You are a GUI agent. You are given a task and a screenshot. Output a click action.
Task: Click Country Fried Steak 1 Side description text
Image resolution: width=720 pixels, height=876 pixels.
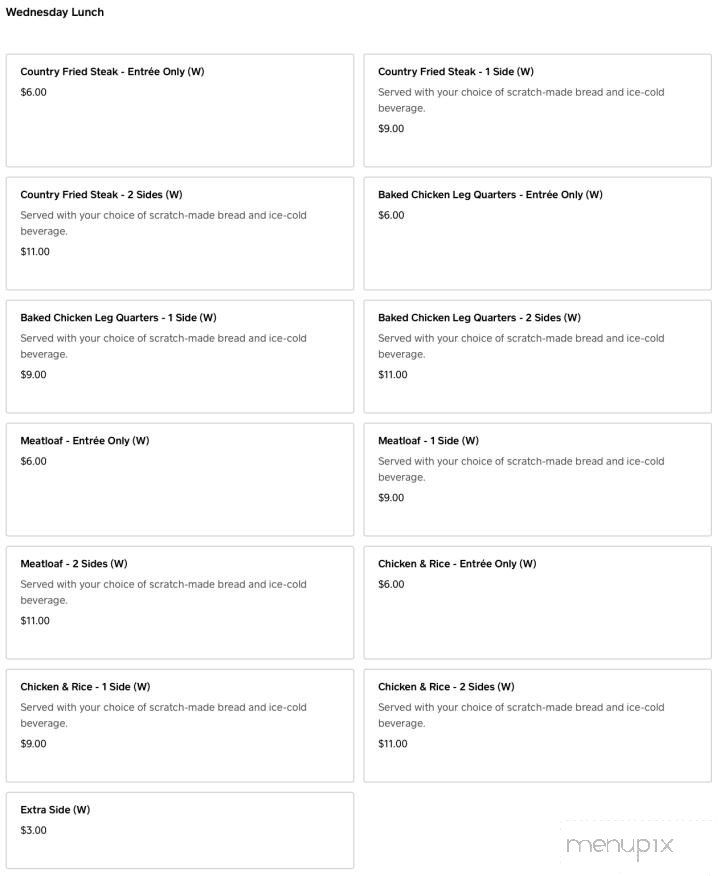coord(520,100)
